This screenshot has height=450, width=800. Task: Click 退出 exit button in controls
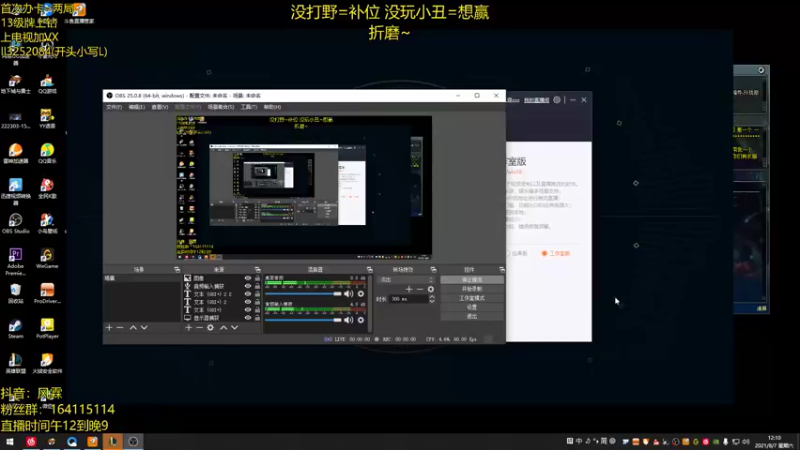(472, 316)
